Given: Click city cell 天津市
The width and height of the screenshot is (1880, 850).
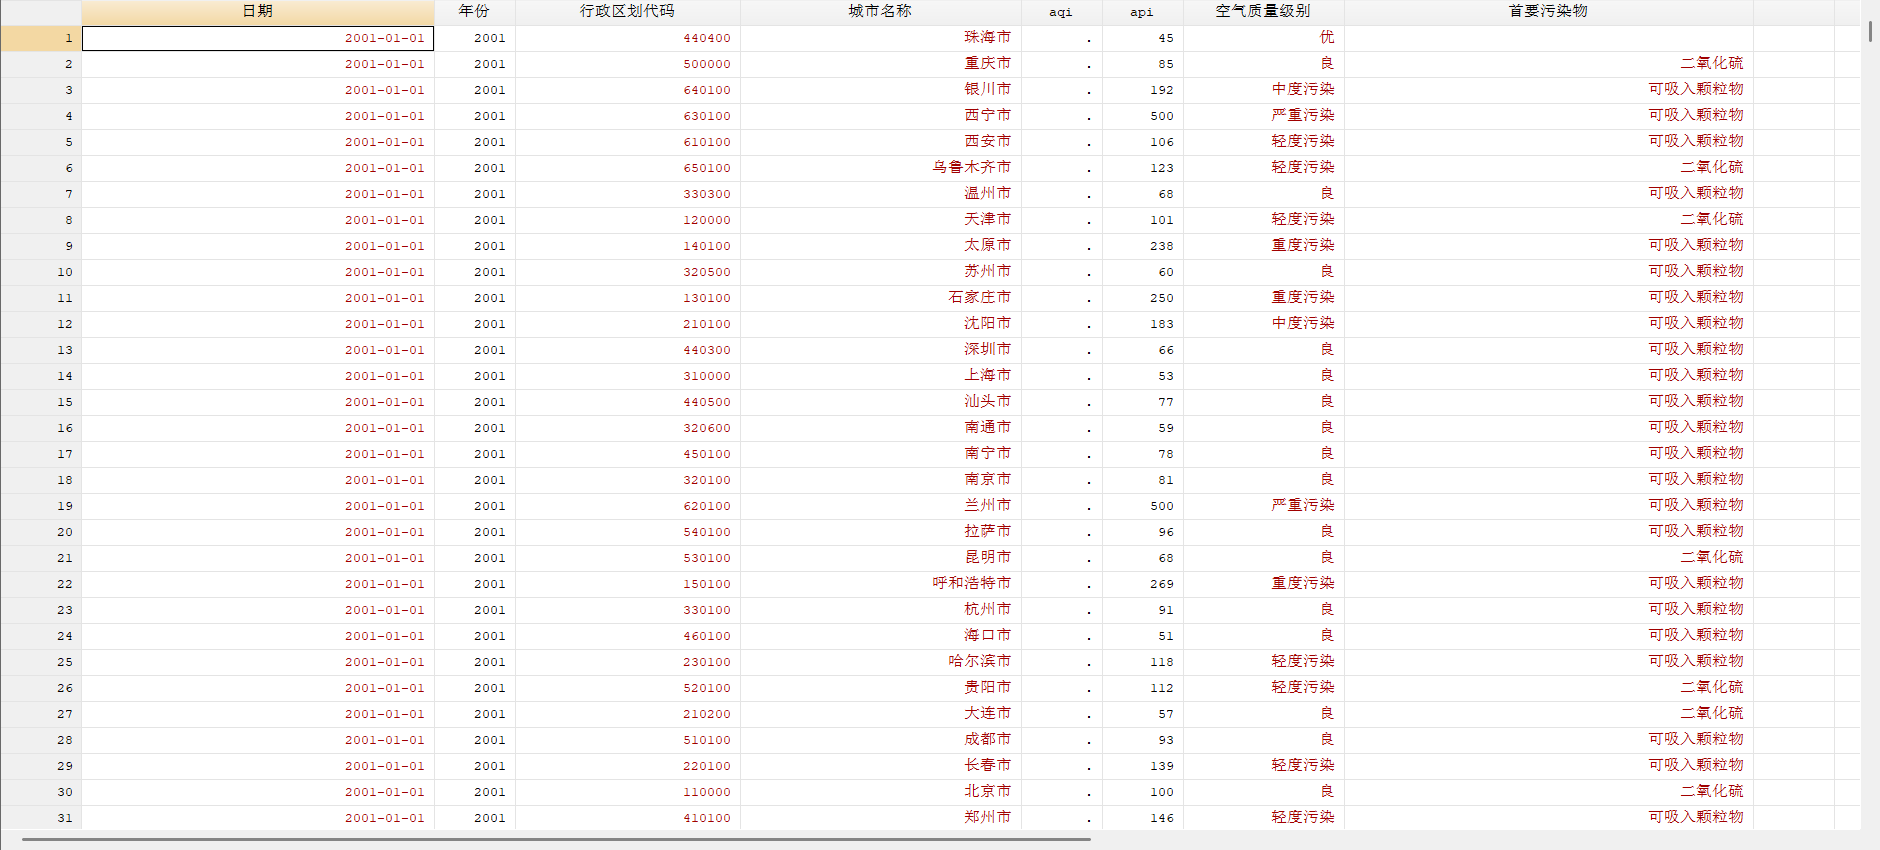Looking at the screenshot, I should click(x=880, y=220).
